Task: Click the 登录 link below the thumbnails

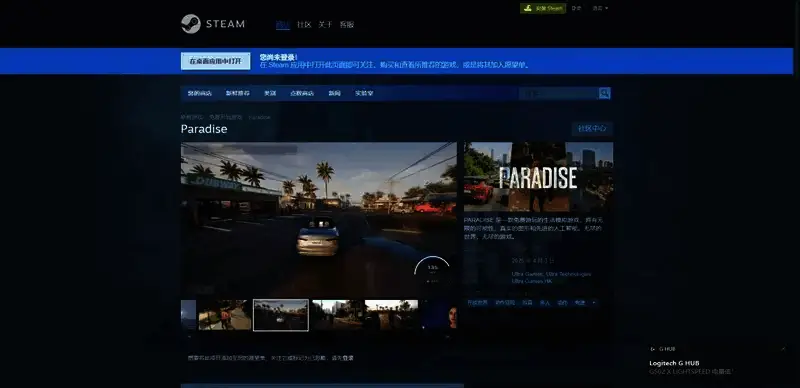Action: click(x=348, y=358)
